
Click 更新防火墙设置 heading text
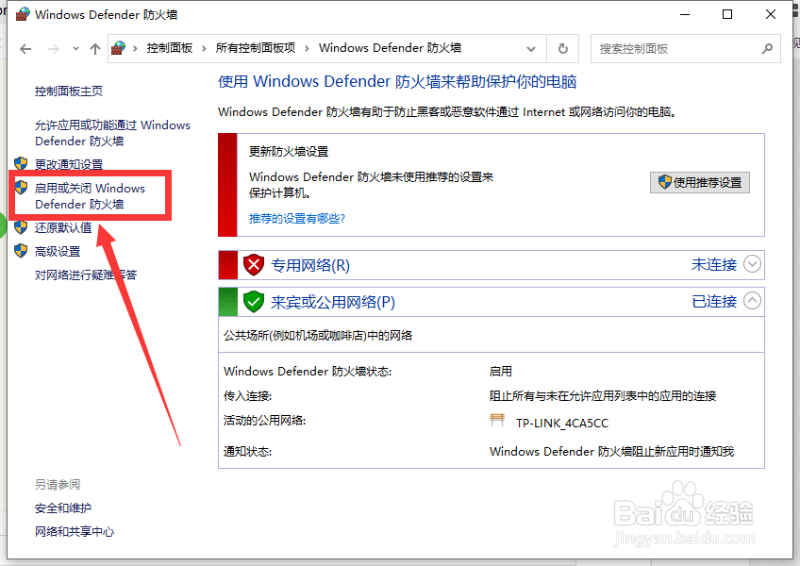289,152
